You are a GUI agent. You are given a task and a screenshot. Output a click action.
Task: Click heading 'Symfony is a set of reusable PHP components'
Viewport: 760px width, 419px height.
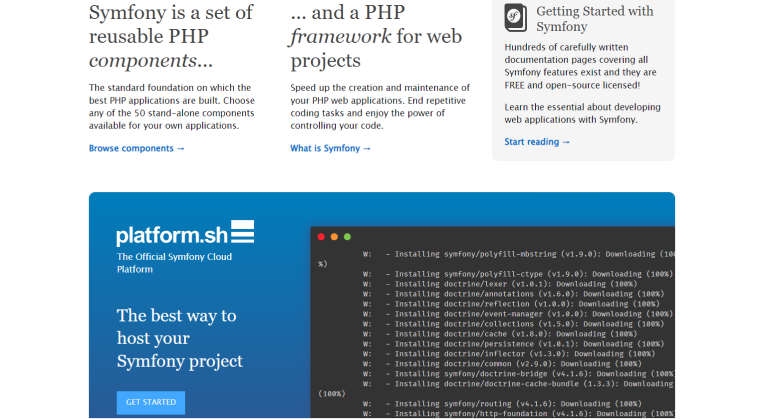pyautogui.click(x=171, y=36)
